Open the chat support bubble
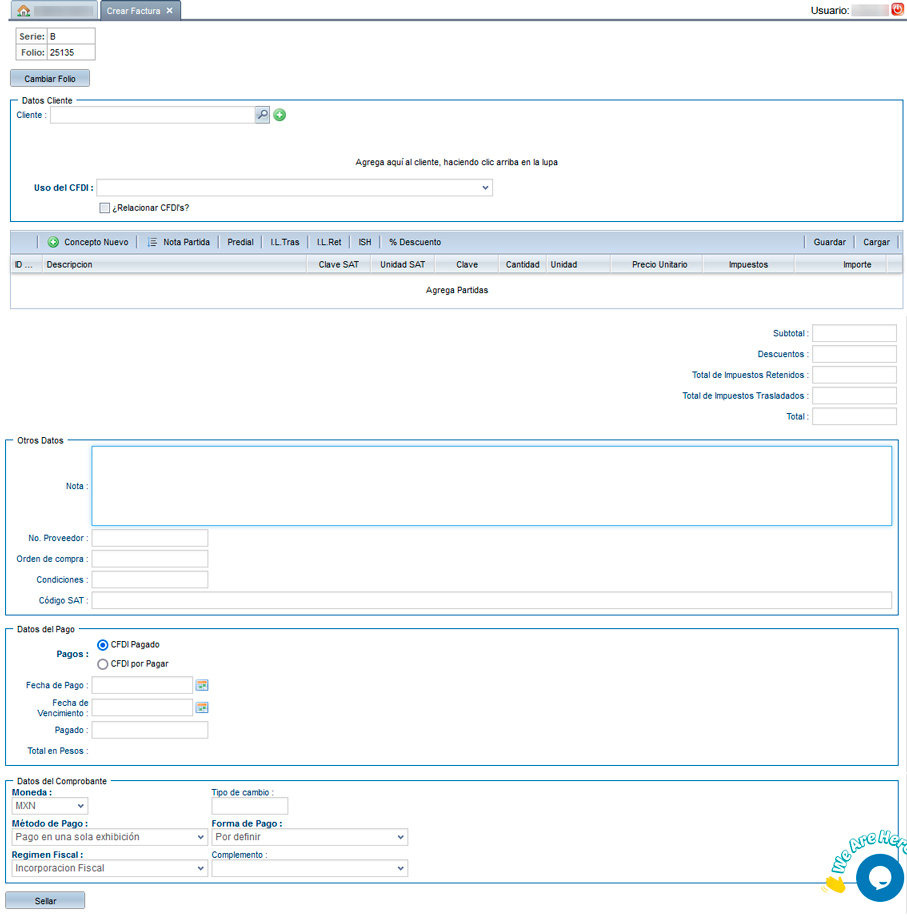This screenshot has height=923, width=907. (x=879, y=876)
